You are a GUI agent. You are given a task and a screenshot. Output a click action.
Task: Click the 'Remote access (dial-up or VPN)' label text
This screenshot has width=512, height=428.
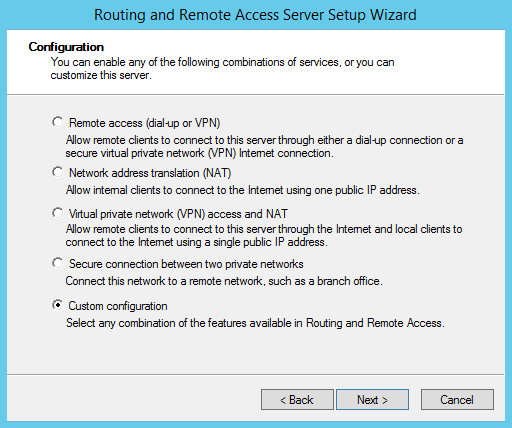tap(144, 123)
